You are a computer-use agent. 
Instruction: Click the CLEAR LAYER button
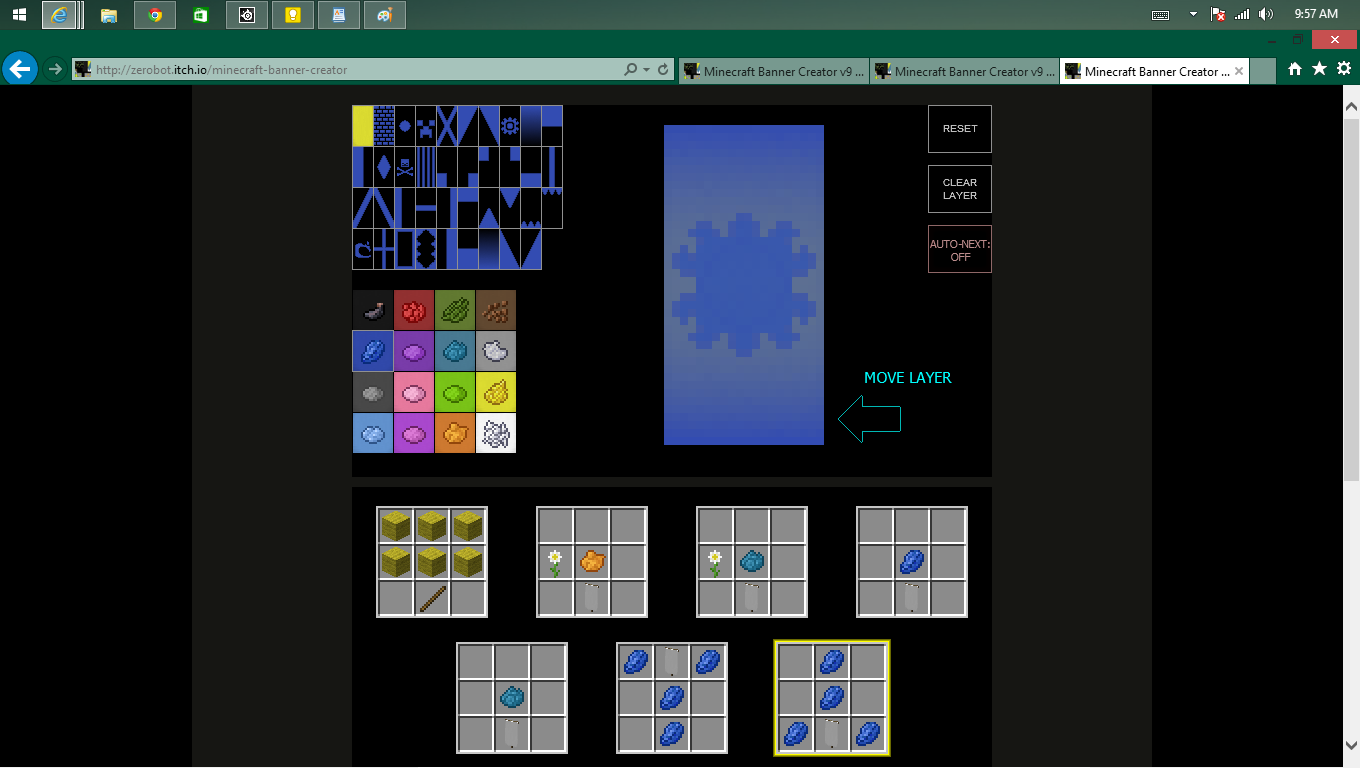(960, 189)
